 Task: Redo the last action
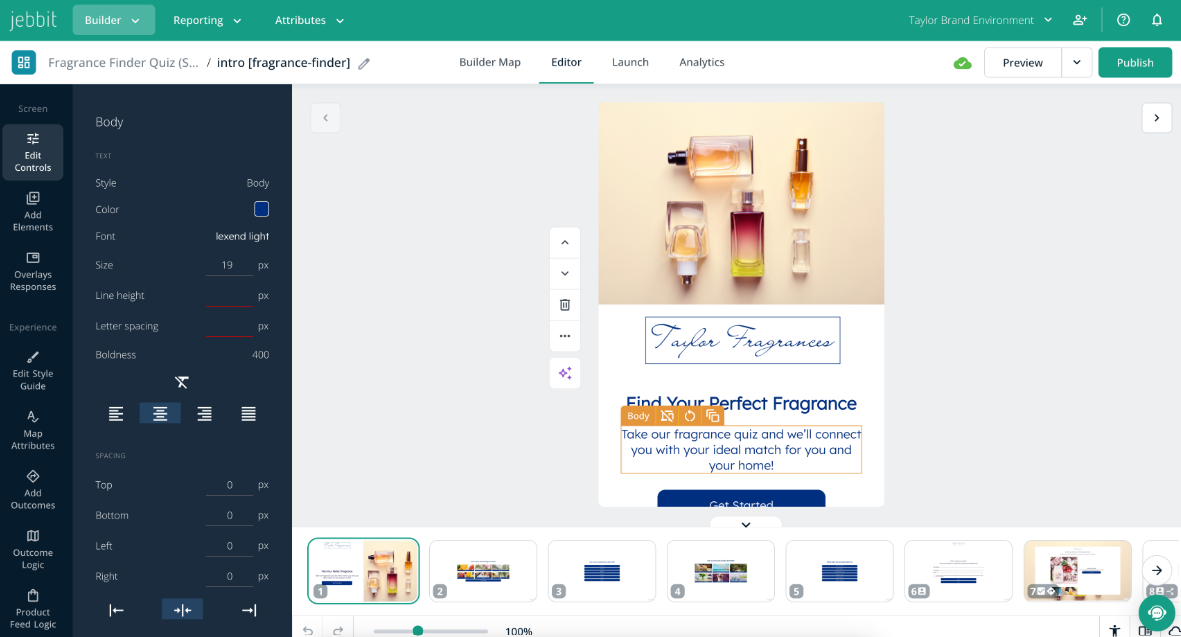338,631
